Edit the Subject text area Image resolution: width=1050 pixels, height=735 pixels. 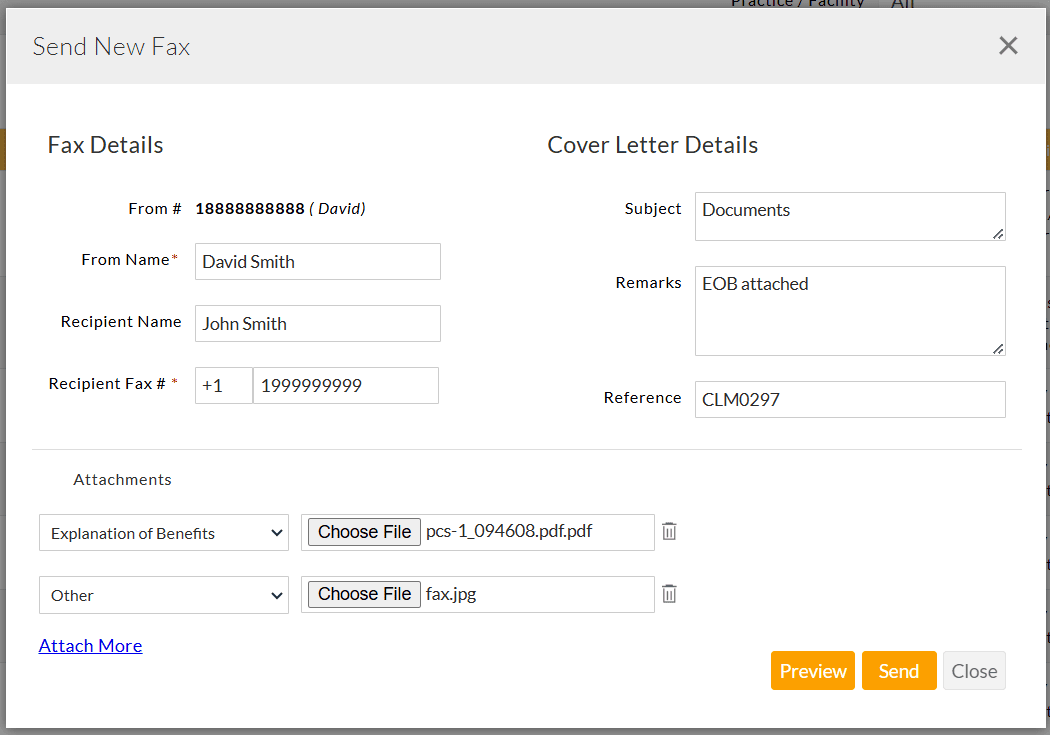(x=849, y=216)
